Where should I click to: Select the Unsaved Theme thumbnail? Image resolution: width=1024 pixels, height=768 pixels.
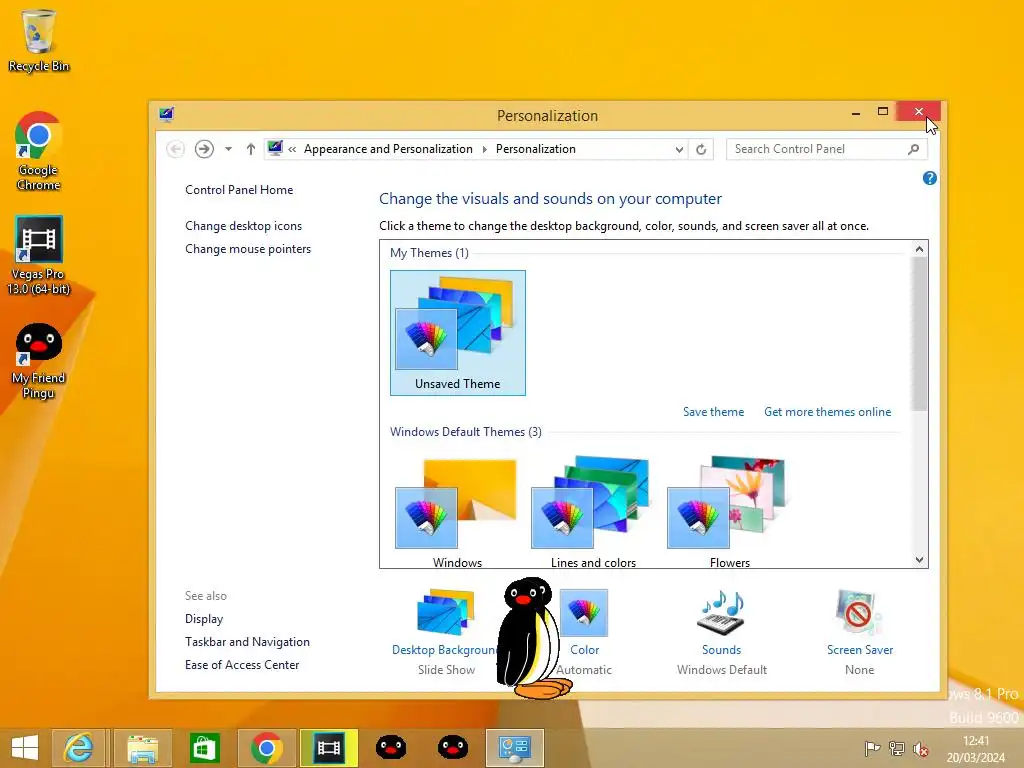pos(458,332)
